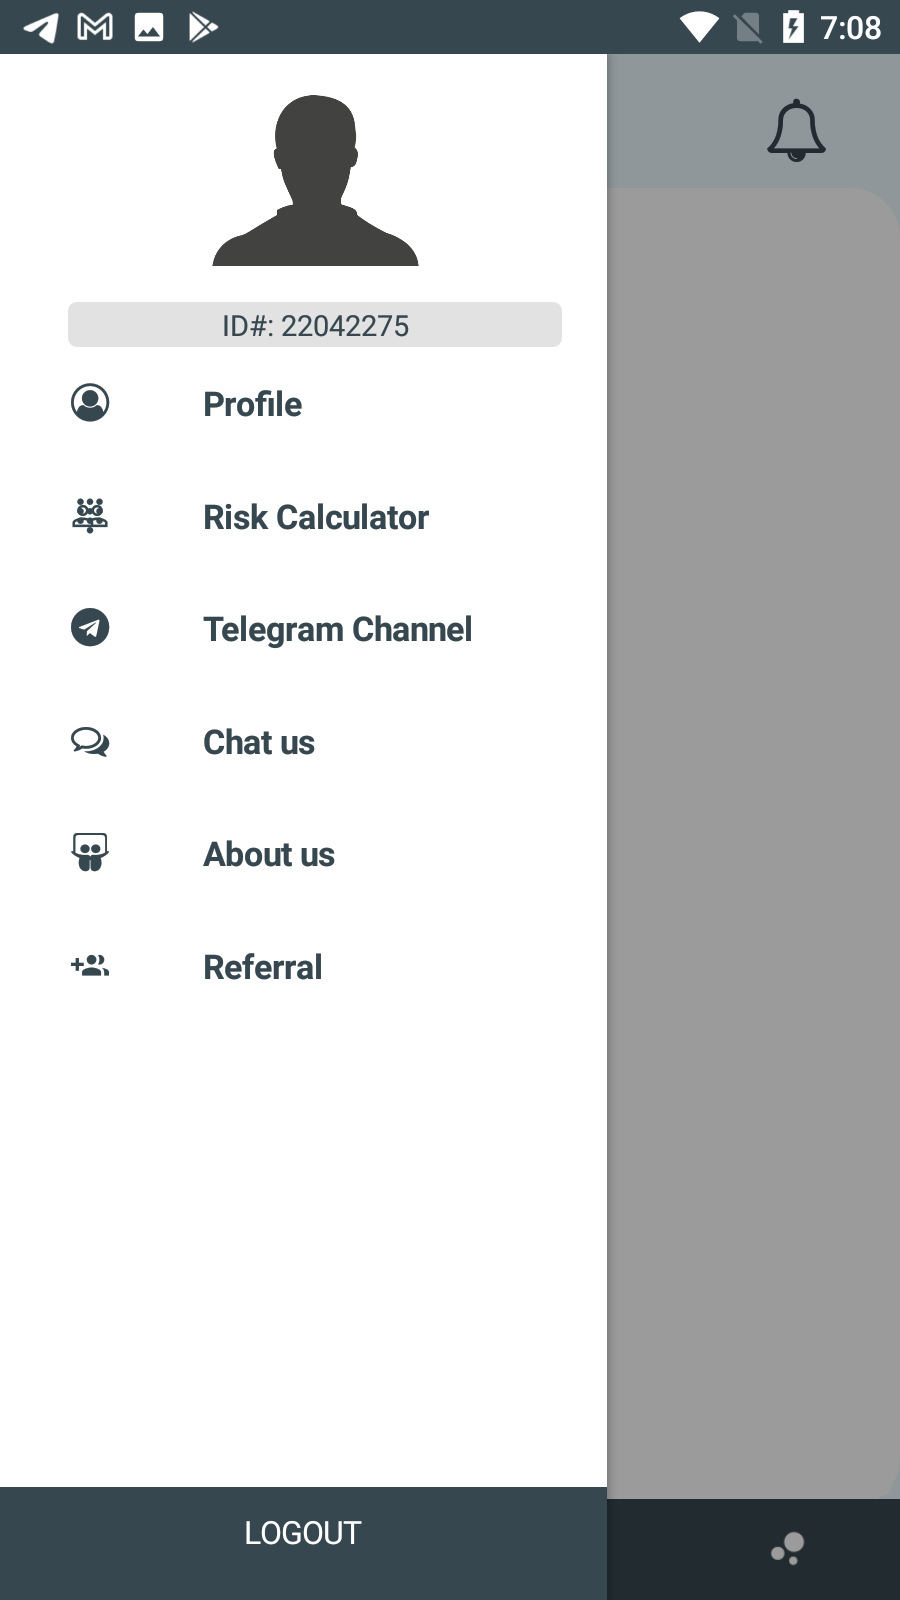
Task: Tap the Risk Calculator icon
Action: pos(90,516)
